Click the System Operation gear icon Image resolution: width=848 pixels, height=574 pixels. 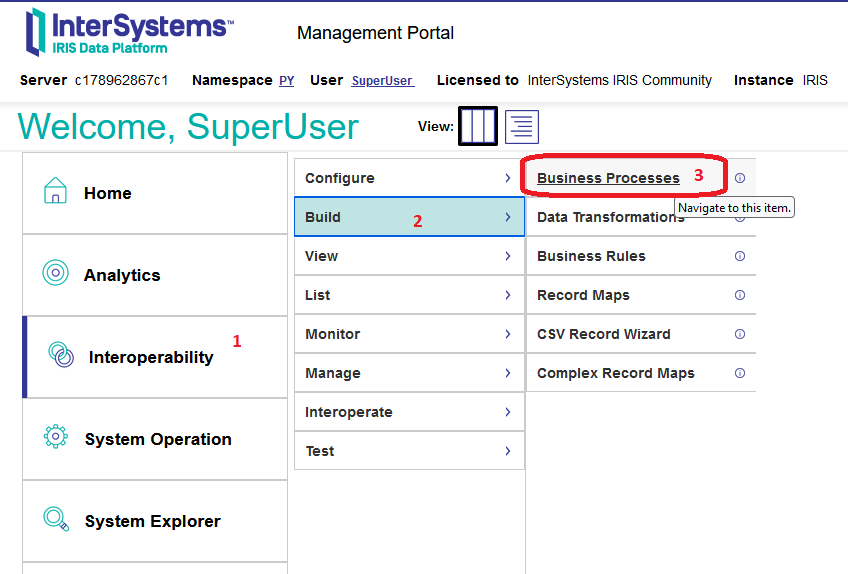point(56,437)
